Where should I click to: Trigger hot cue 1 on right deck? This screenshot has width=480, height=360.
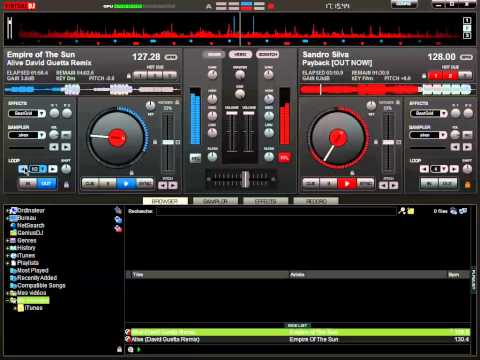[435, 76]
